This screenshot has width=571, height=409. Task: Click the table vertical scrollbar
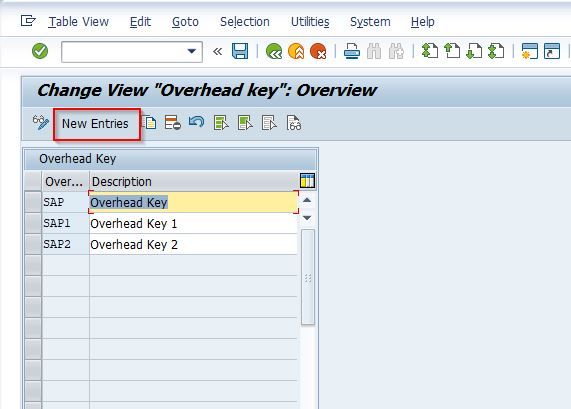pyautogui.click(x=308, y=277)
